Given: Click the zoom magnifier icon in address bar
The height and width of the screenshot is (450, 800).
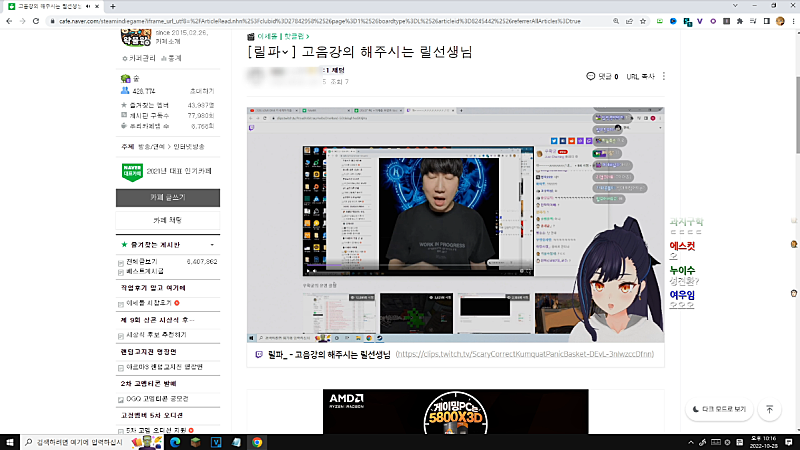Looking at the screenshot, I should click(x=616, y=21).
